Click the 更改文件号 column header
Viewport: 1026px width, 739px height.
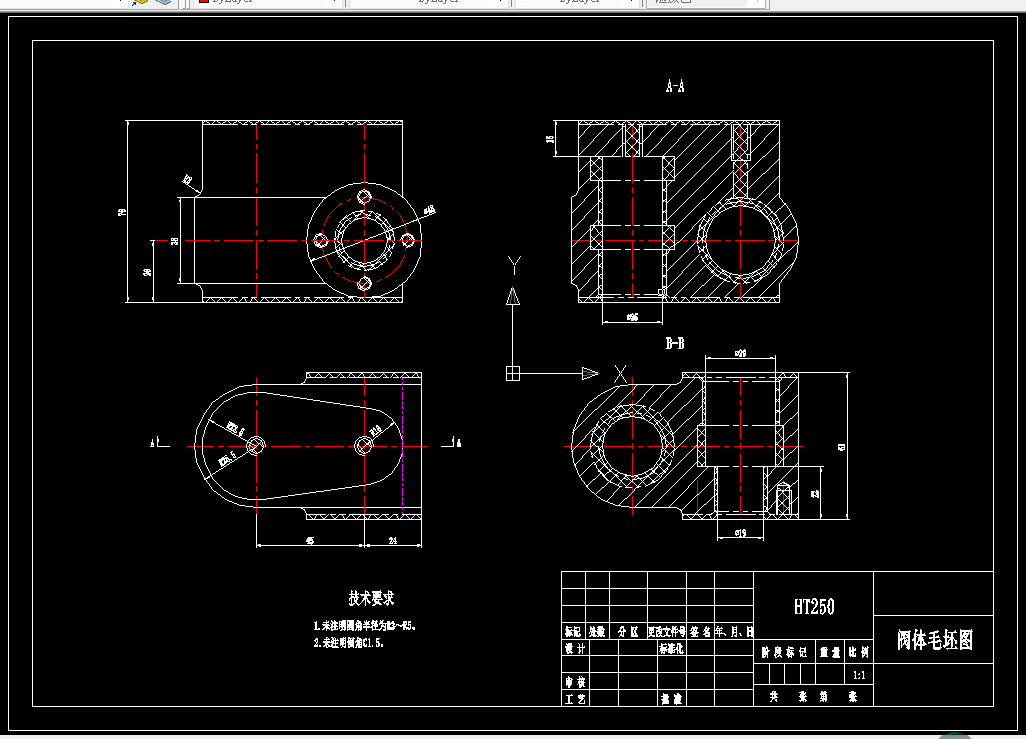click(667, 632)
